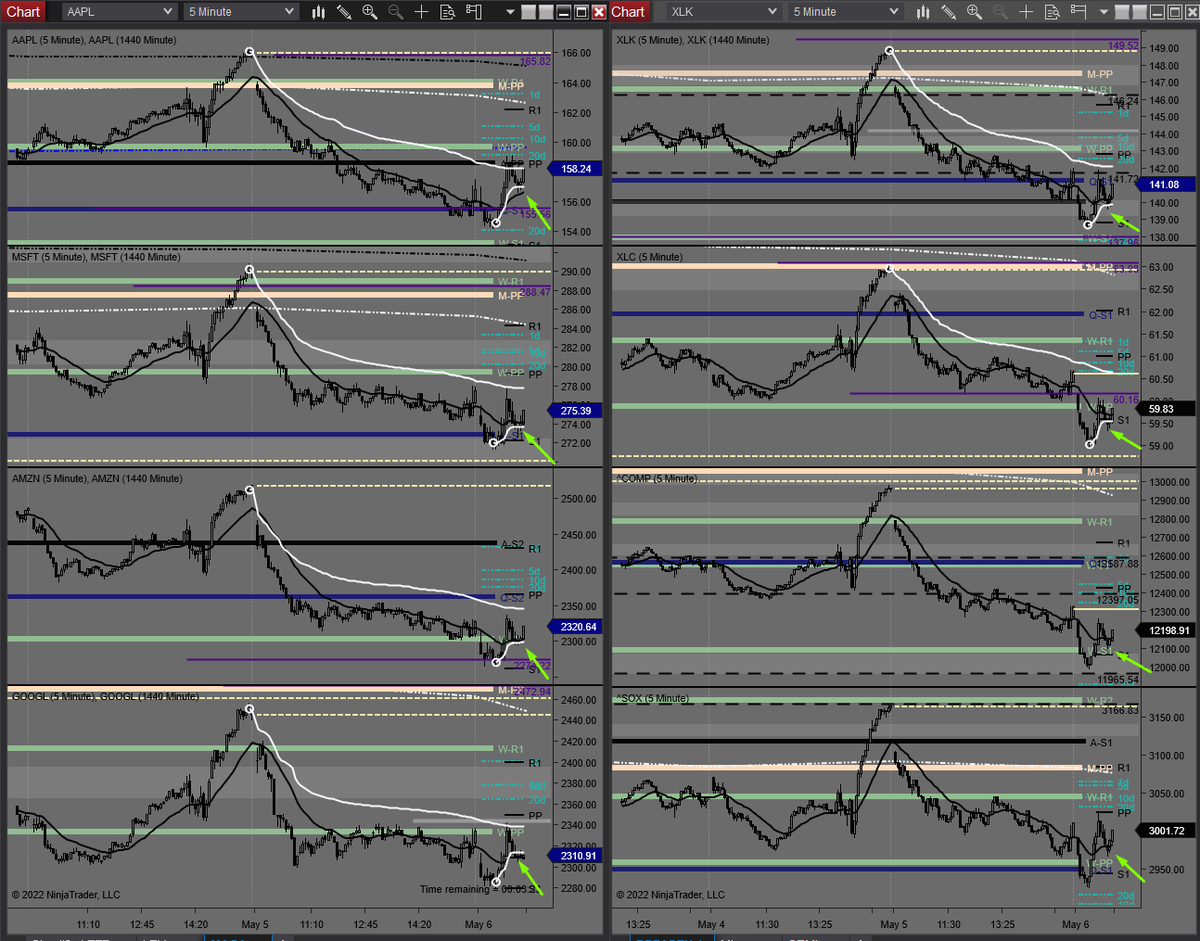Viewport: 1200px width, 941px height.
Task: Click the 60.16 level label in XLC panel
Action: click(x=1126, y=398)
